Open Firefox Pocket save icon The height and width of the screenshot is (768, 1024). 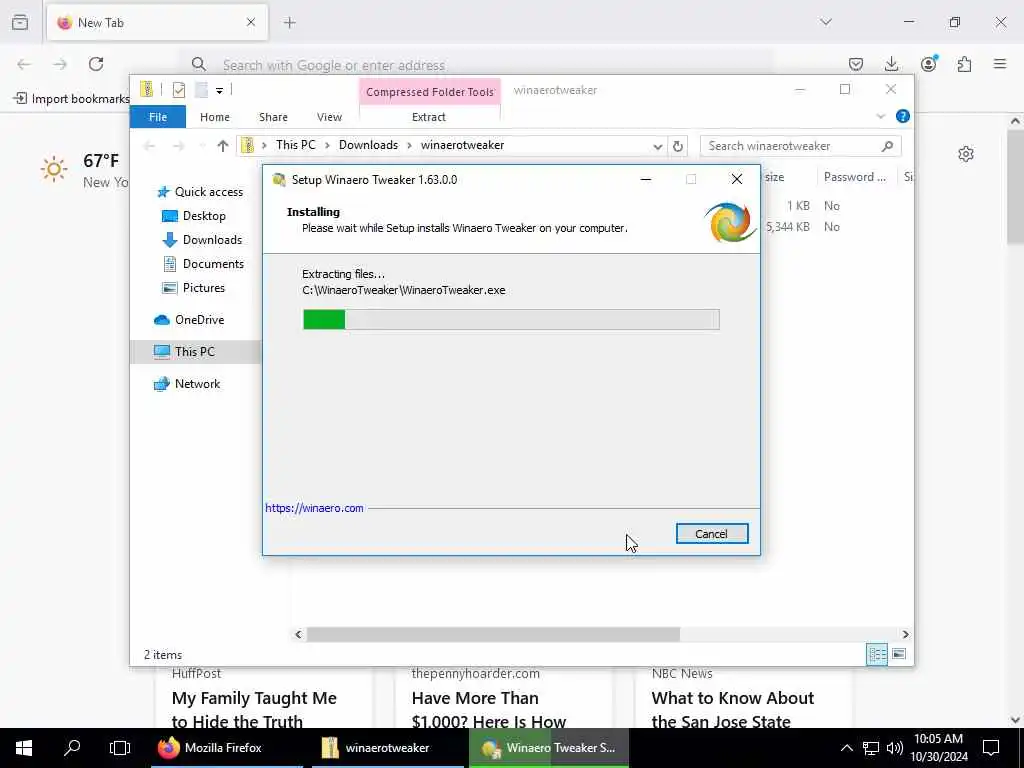pos(856,64)
